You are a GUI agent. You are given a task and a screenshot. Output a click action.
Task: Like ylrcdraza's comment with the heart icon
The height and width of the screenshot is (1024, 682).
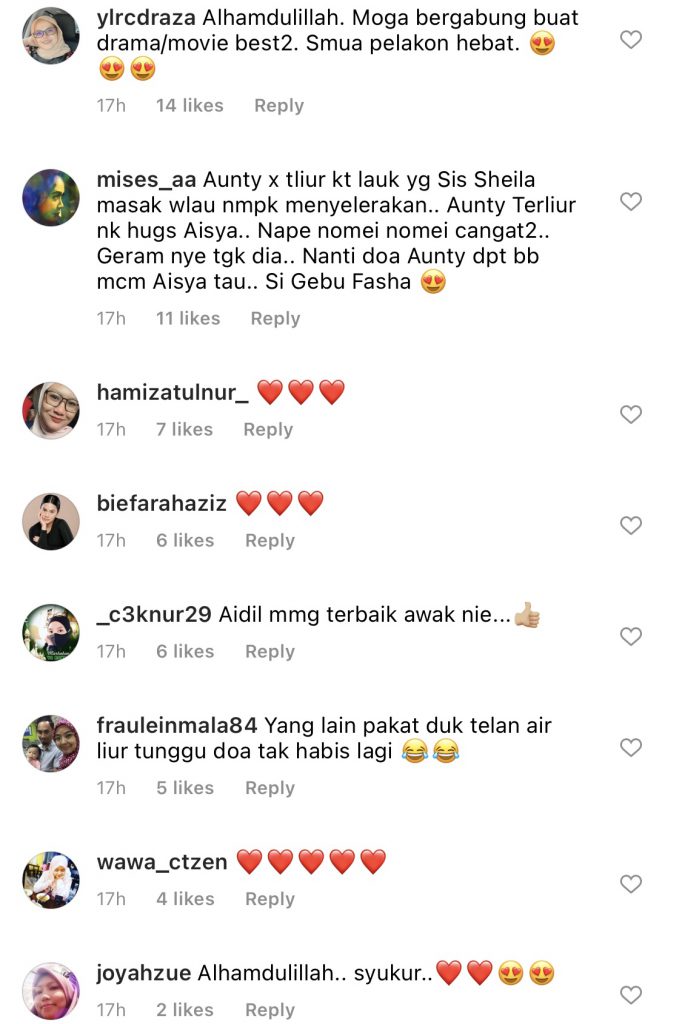click(x=630, y=40)
